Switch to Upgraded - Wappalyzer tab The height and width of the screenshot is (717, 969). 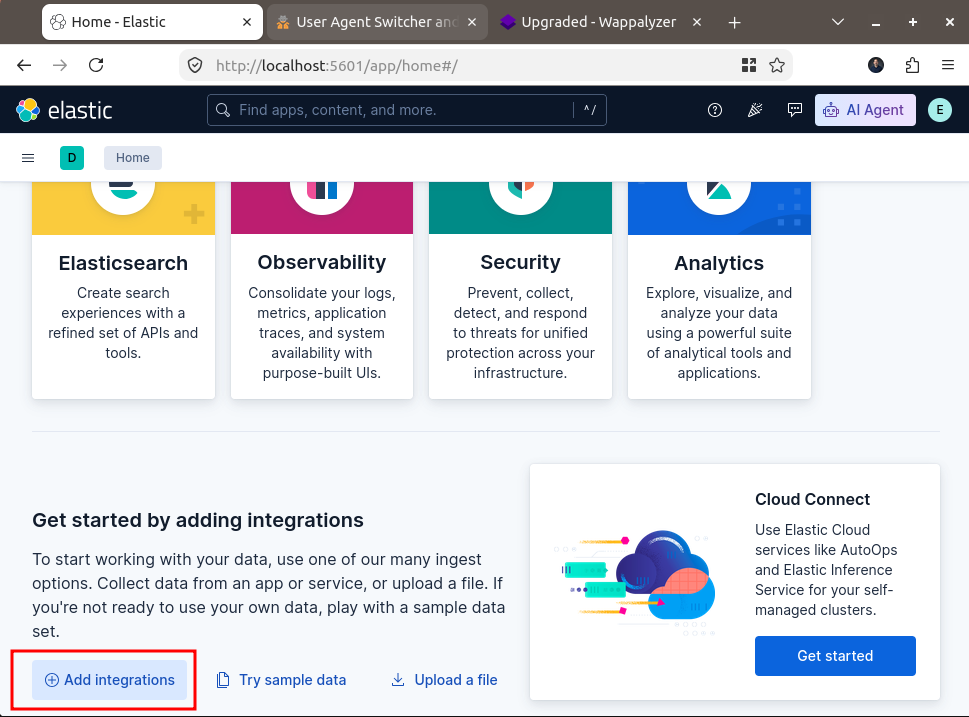click(598, 22)
